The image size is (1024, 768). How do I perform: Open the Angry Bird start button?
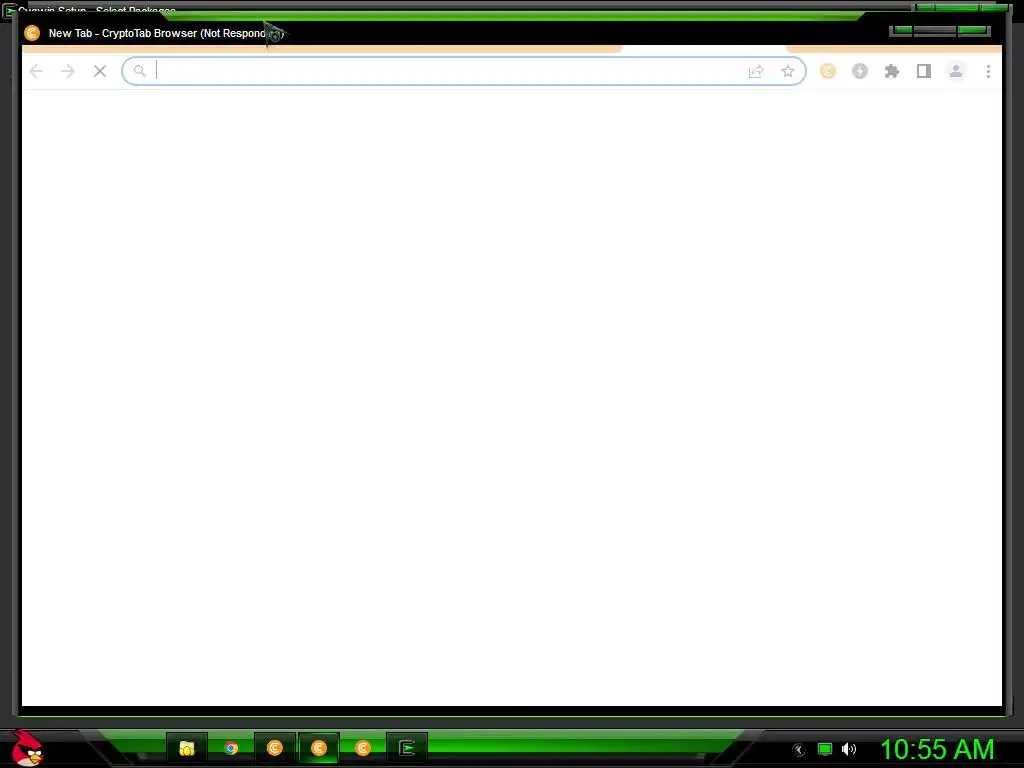click(27, 748)
